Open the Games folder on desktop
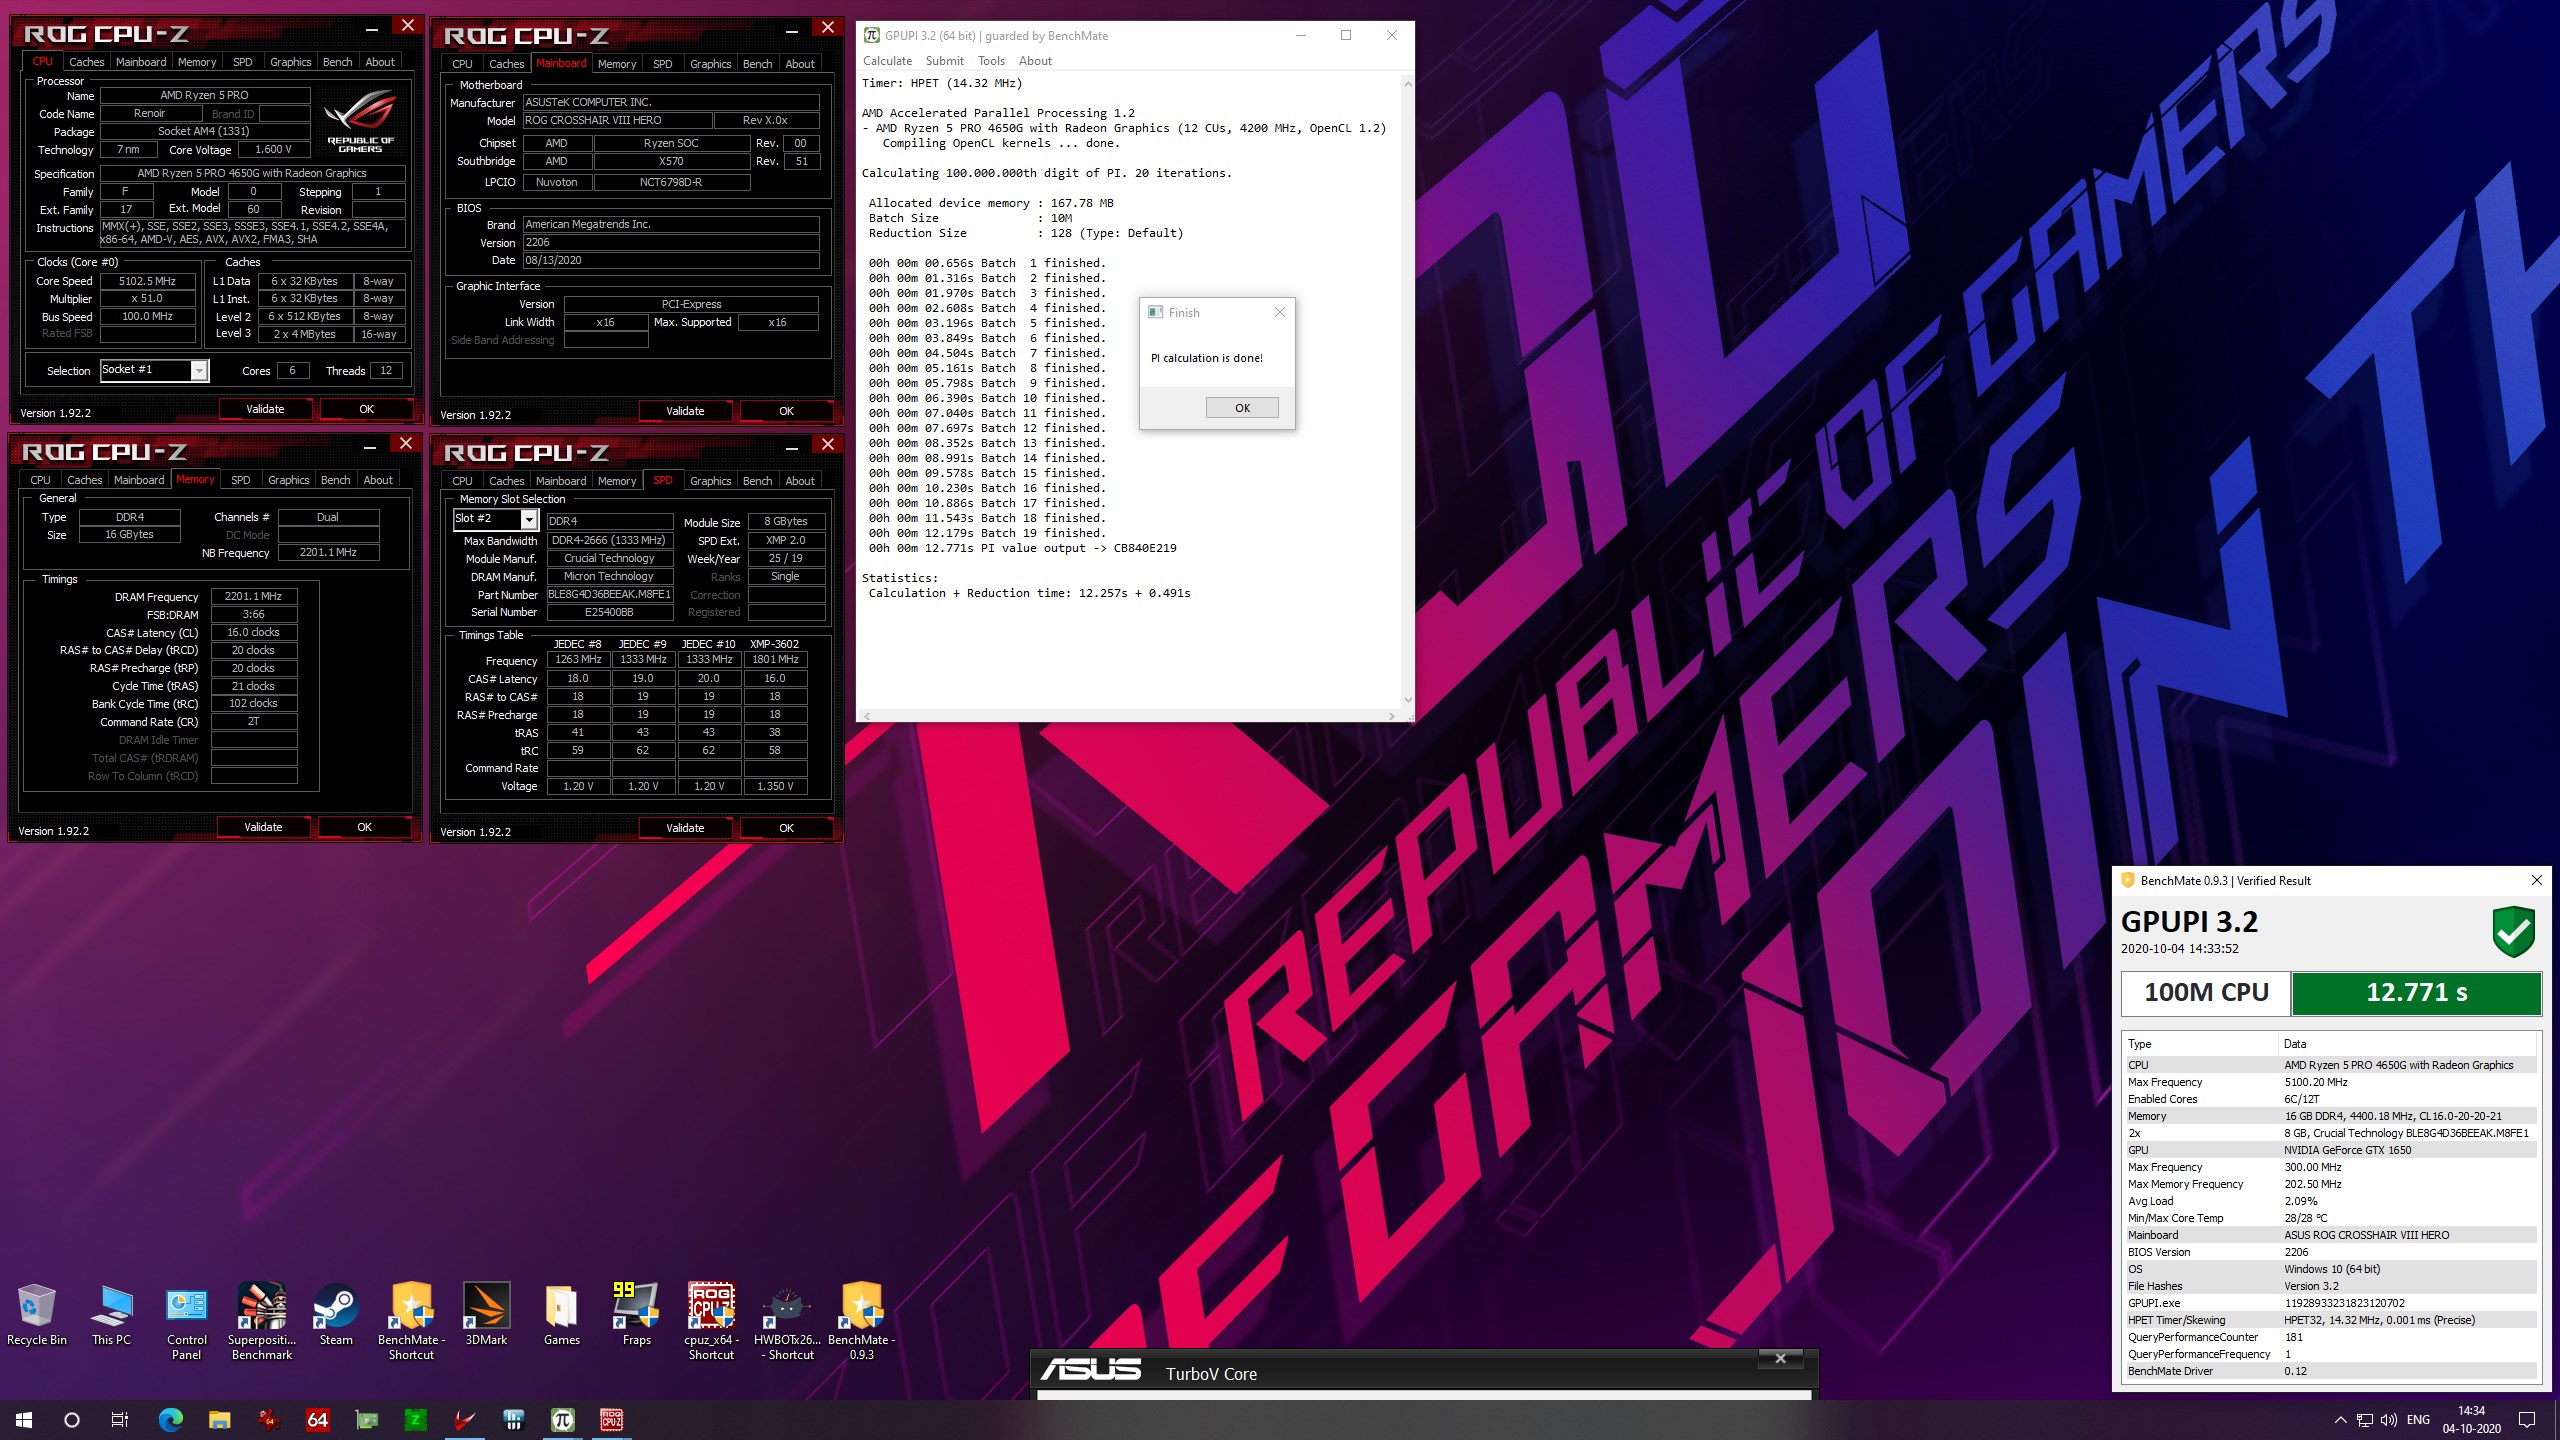Screen dimensions: 2560x1440 pos(561,1315)
